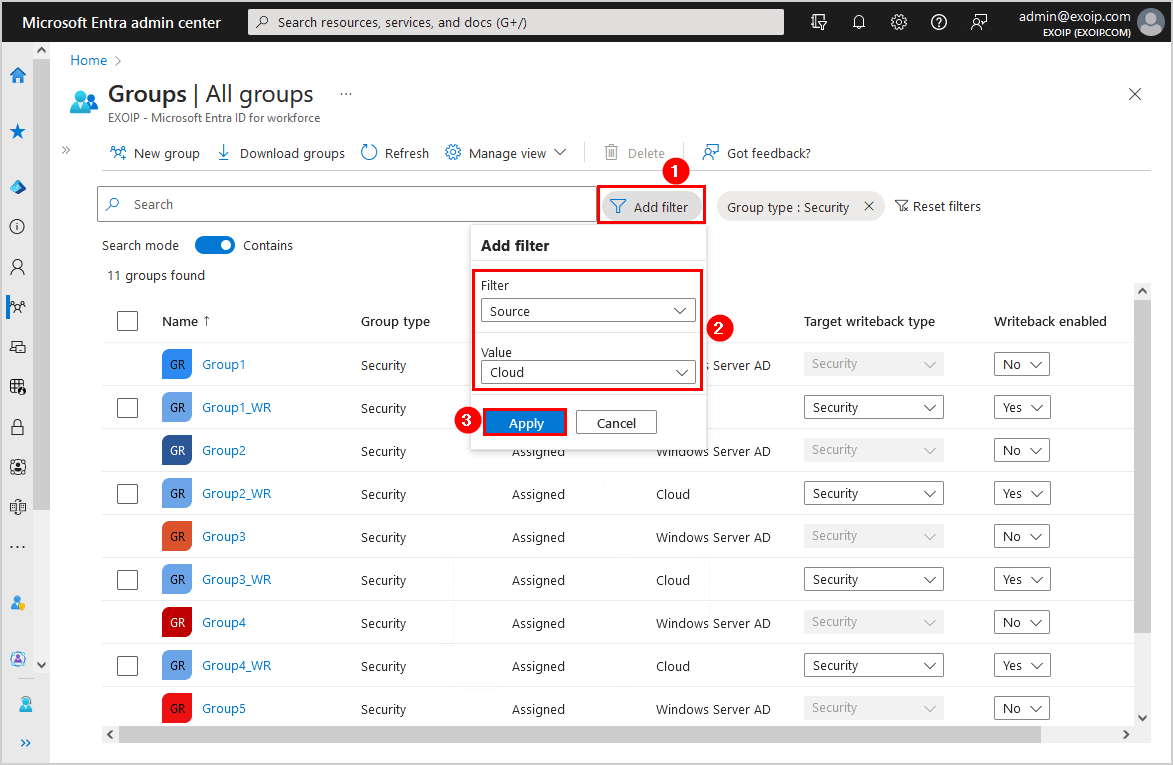
Task: Toggle the Search mode Contains switch
Action: pos(214,245)
